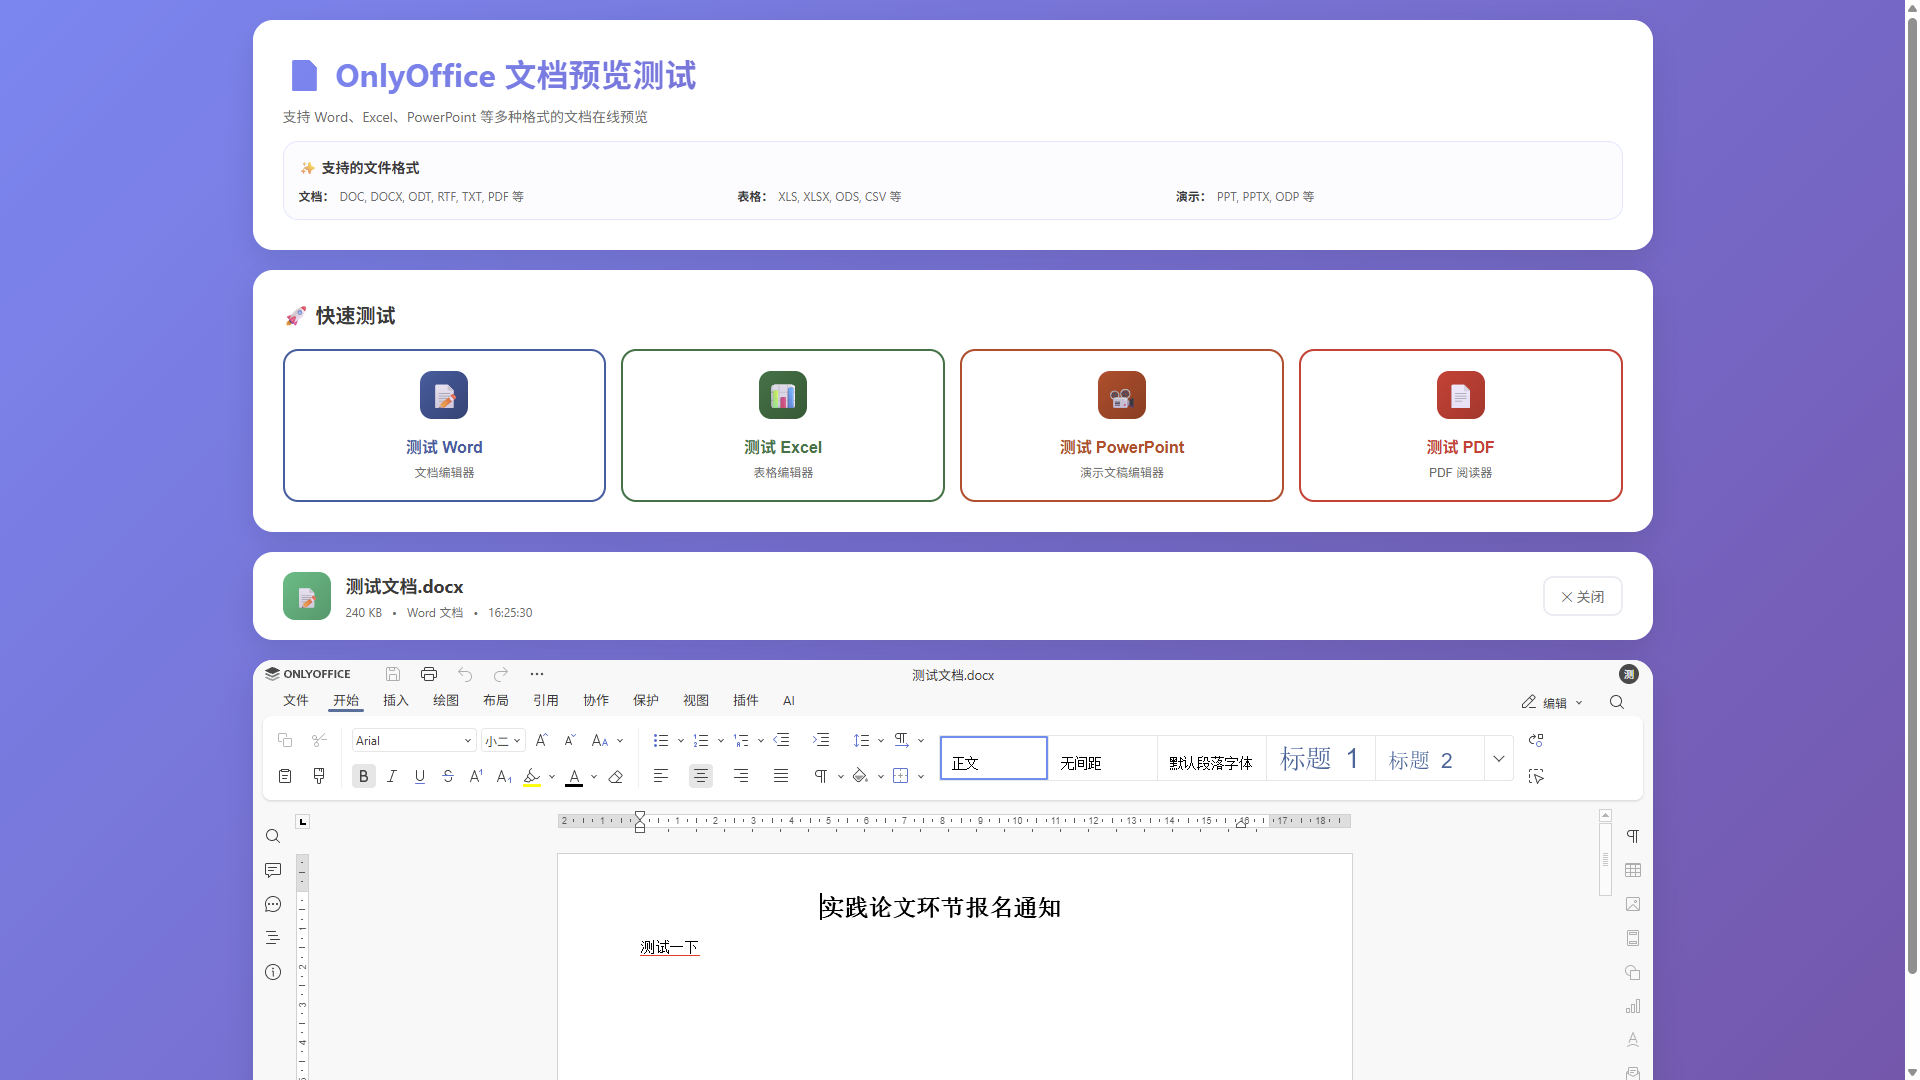Click the 关闭 button for the document

coord(1582,596)
